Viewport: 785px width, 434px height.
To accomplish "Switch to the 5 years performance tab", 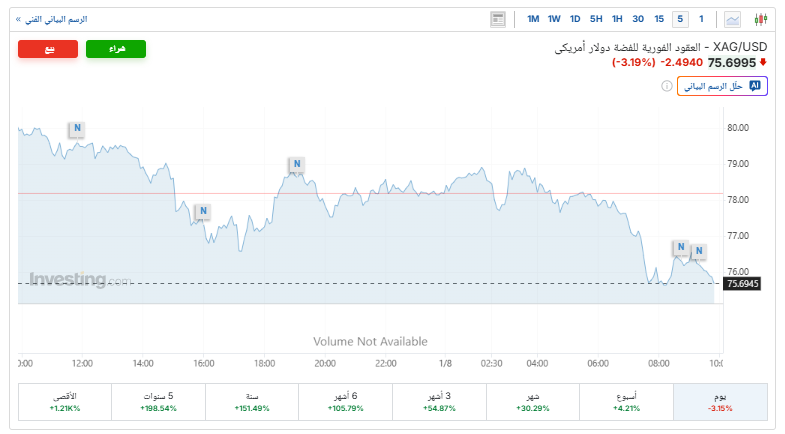I will coord(158,402).
